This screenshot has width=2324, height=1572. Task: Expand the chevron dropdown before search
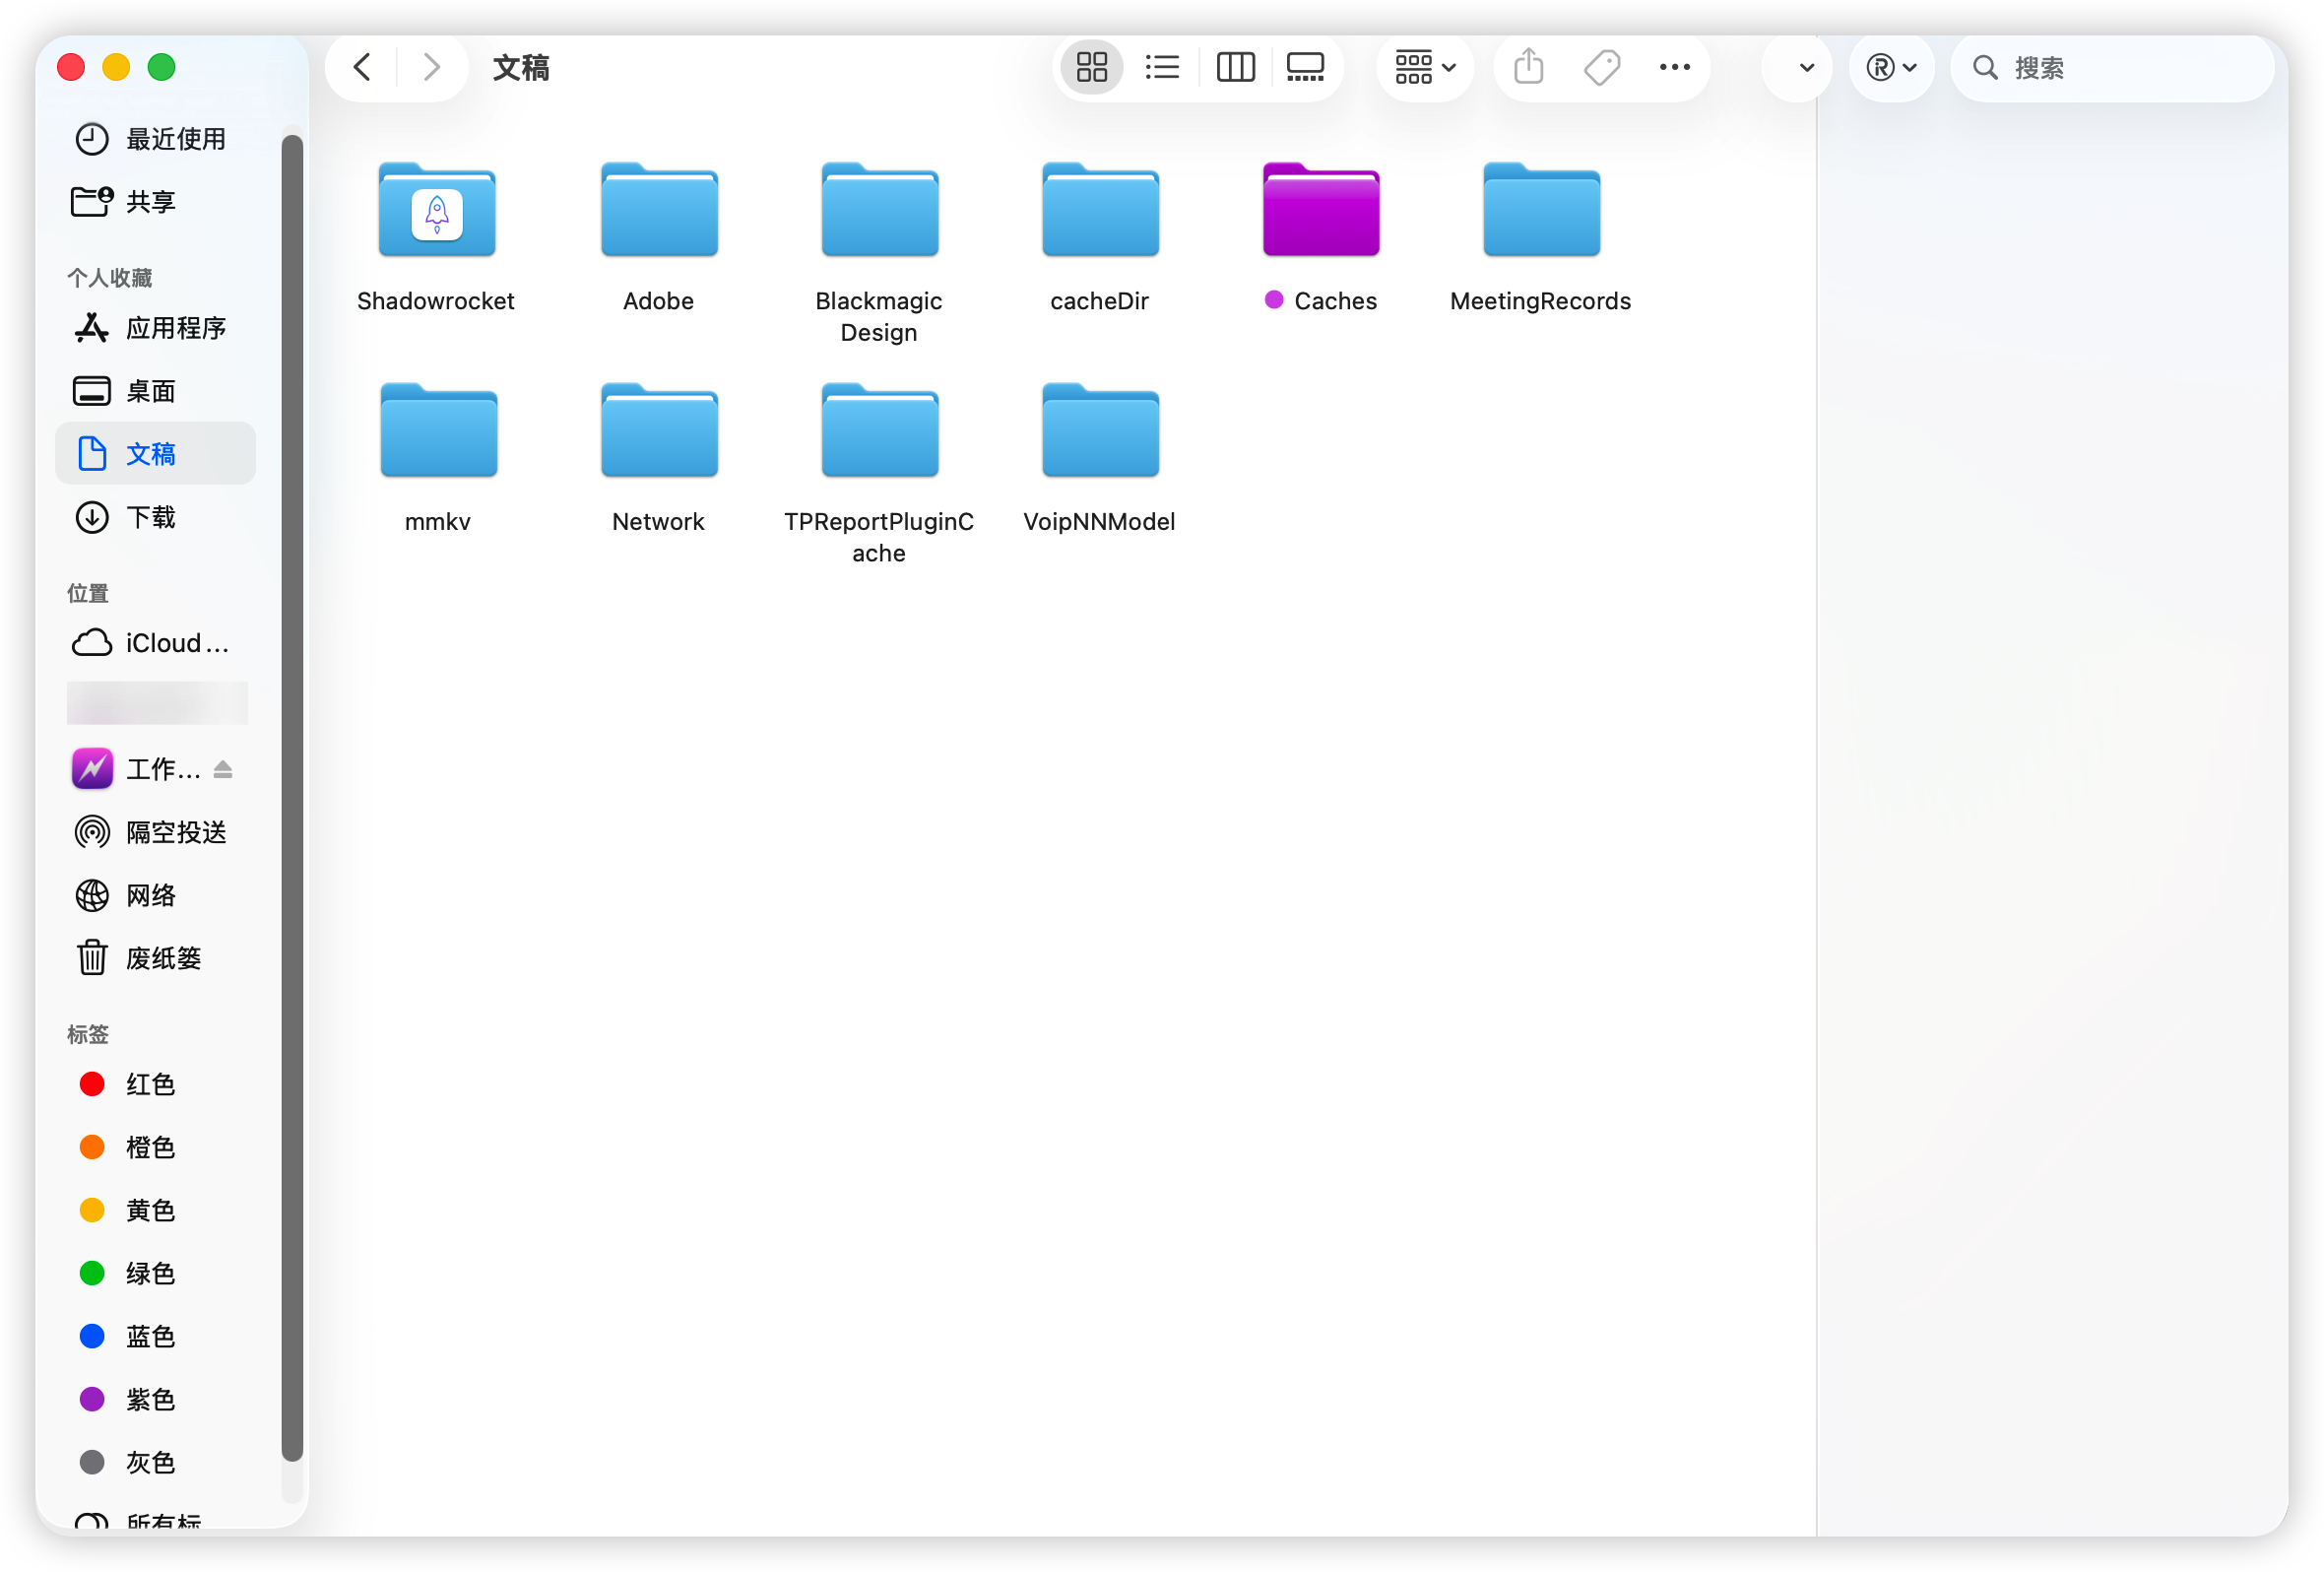[x=1806, y=68]
